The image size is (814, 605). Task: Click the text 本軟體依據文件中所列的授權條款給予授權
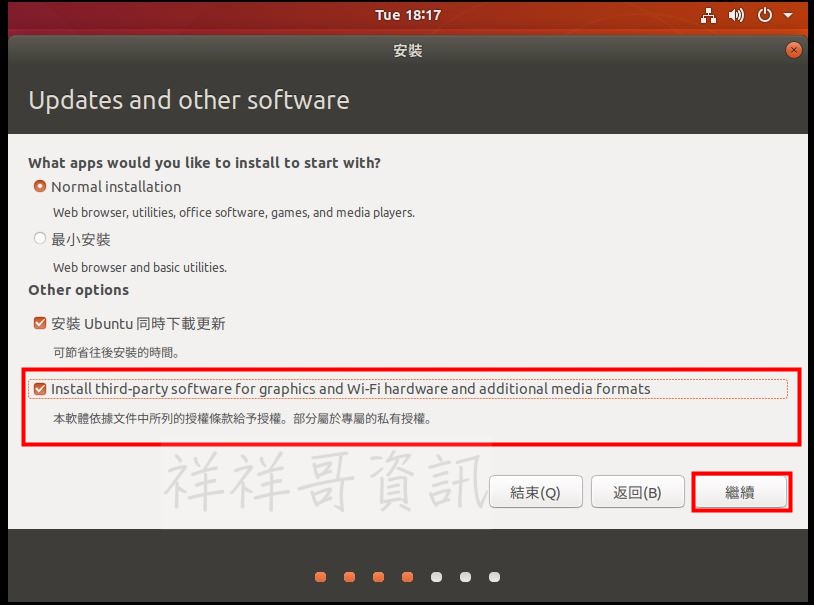167,419
